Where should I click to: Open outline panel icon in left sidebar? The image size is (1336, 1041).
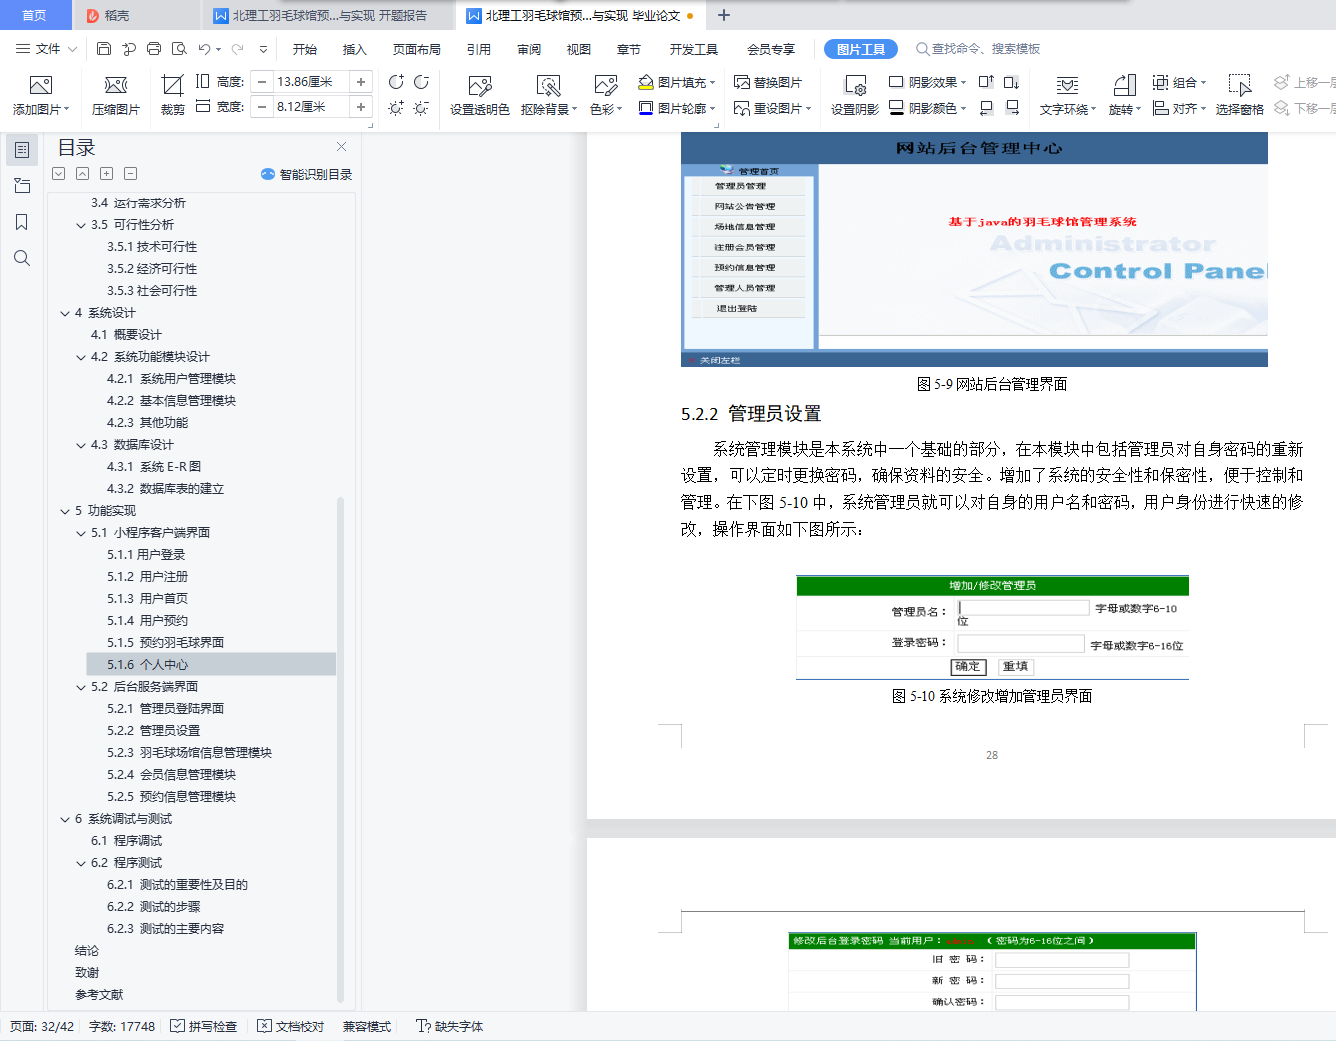pos(22,150)
